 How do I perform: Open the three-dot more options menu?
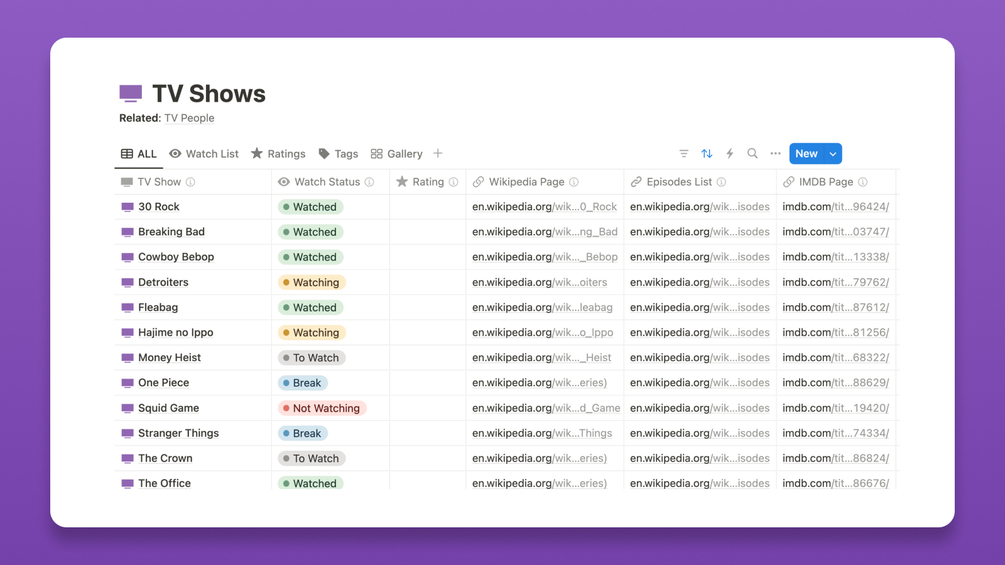pyautogui.click(x=776, y=153)
